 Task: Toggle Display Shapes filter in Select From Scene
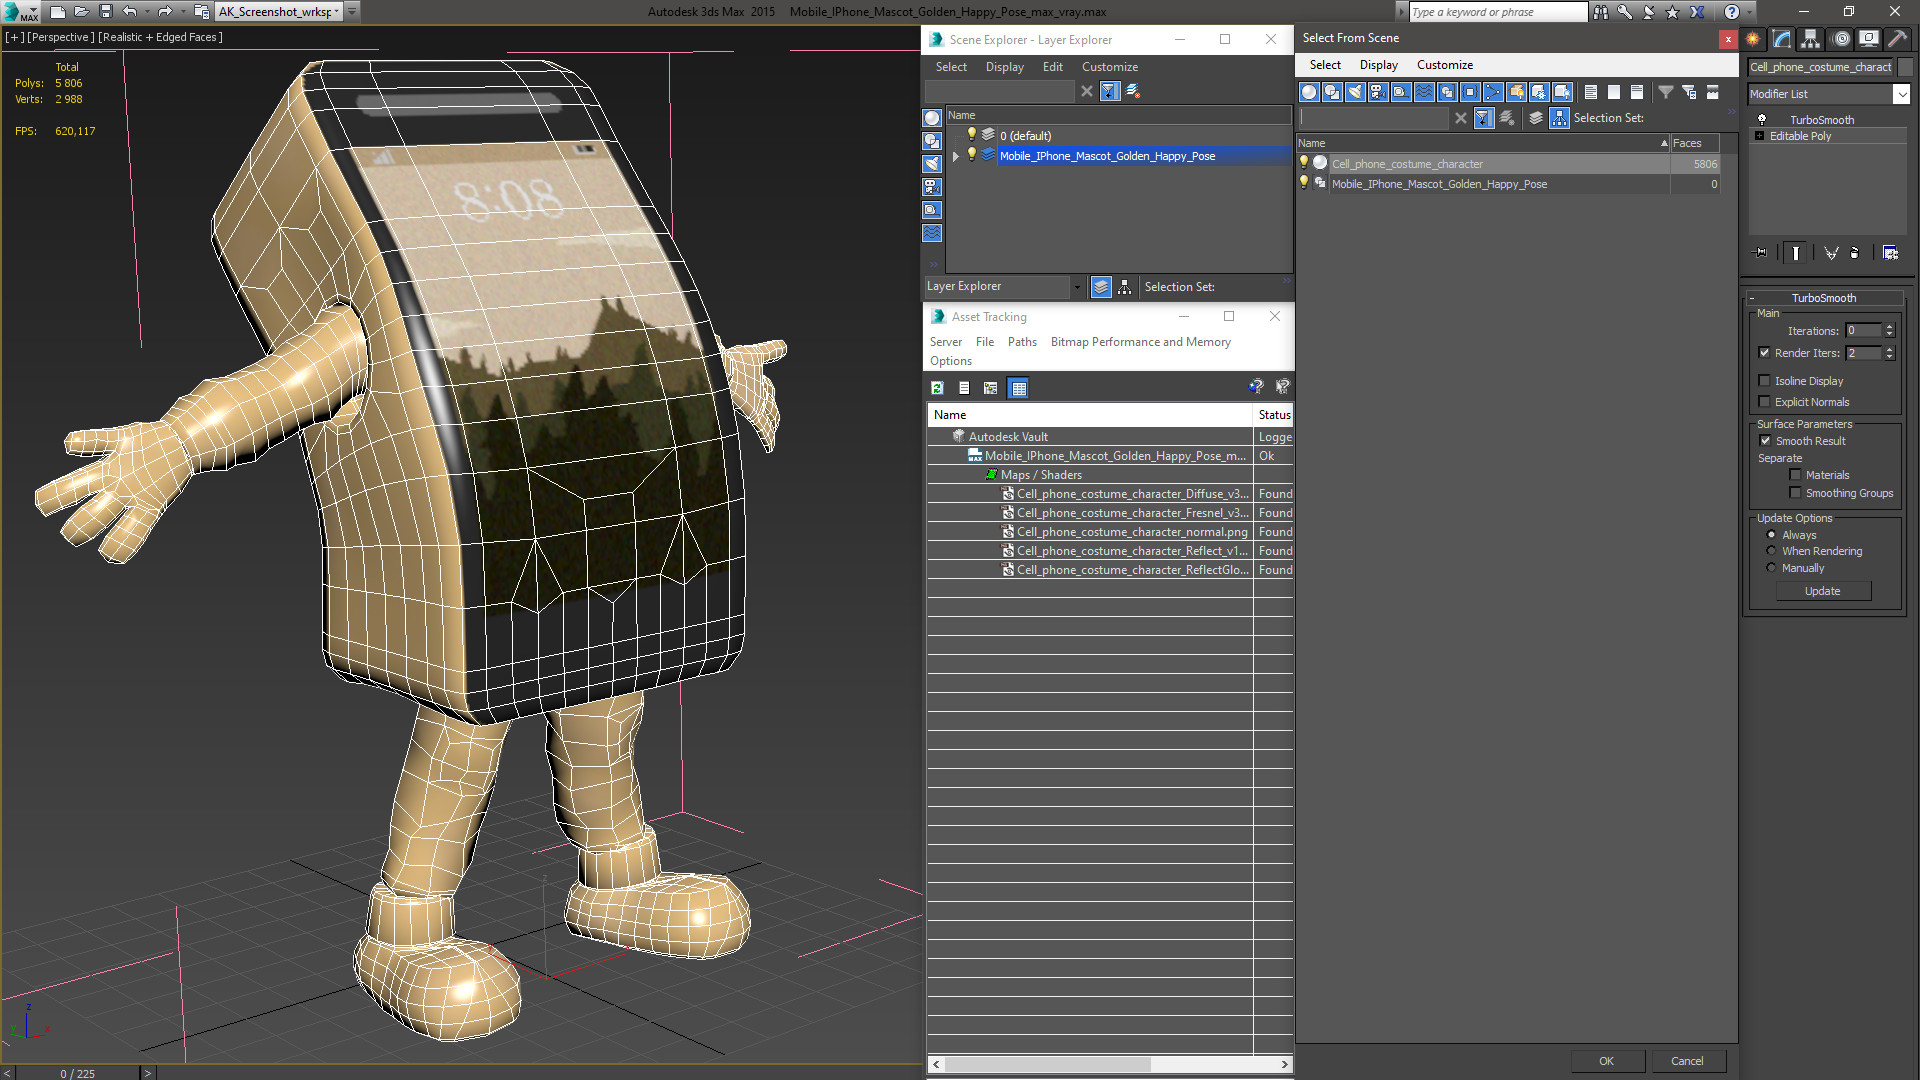1332,92
